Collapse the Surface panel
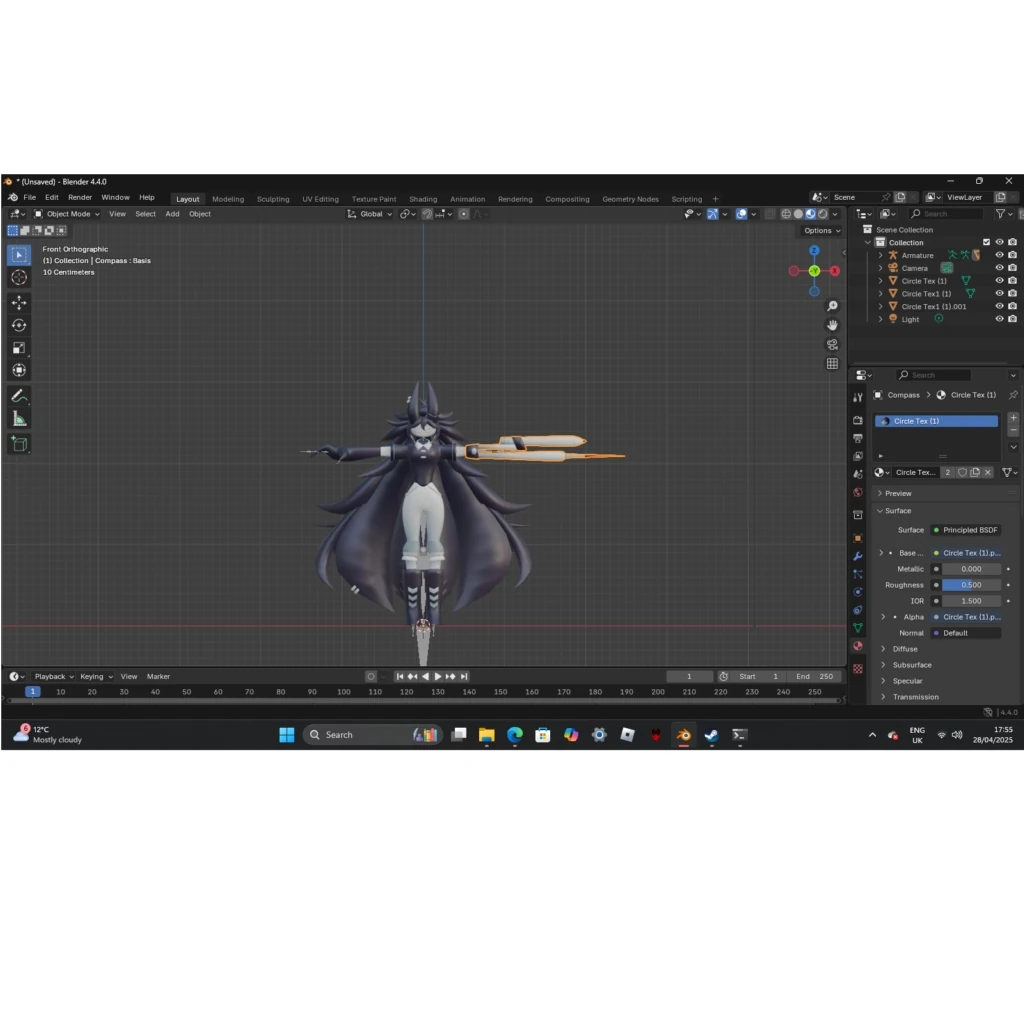 (895, 511)
